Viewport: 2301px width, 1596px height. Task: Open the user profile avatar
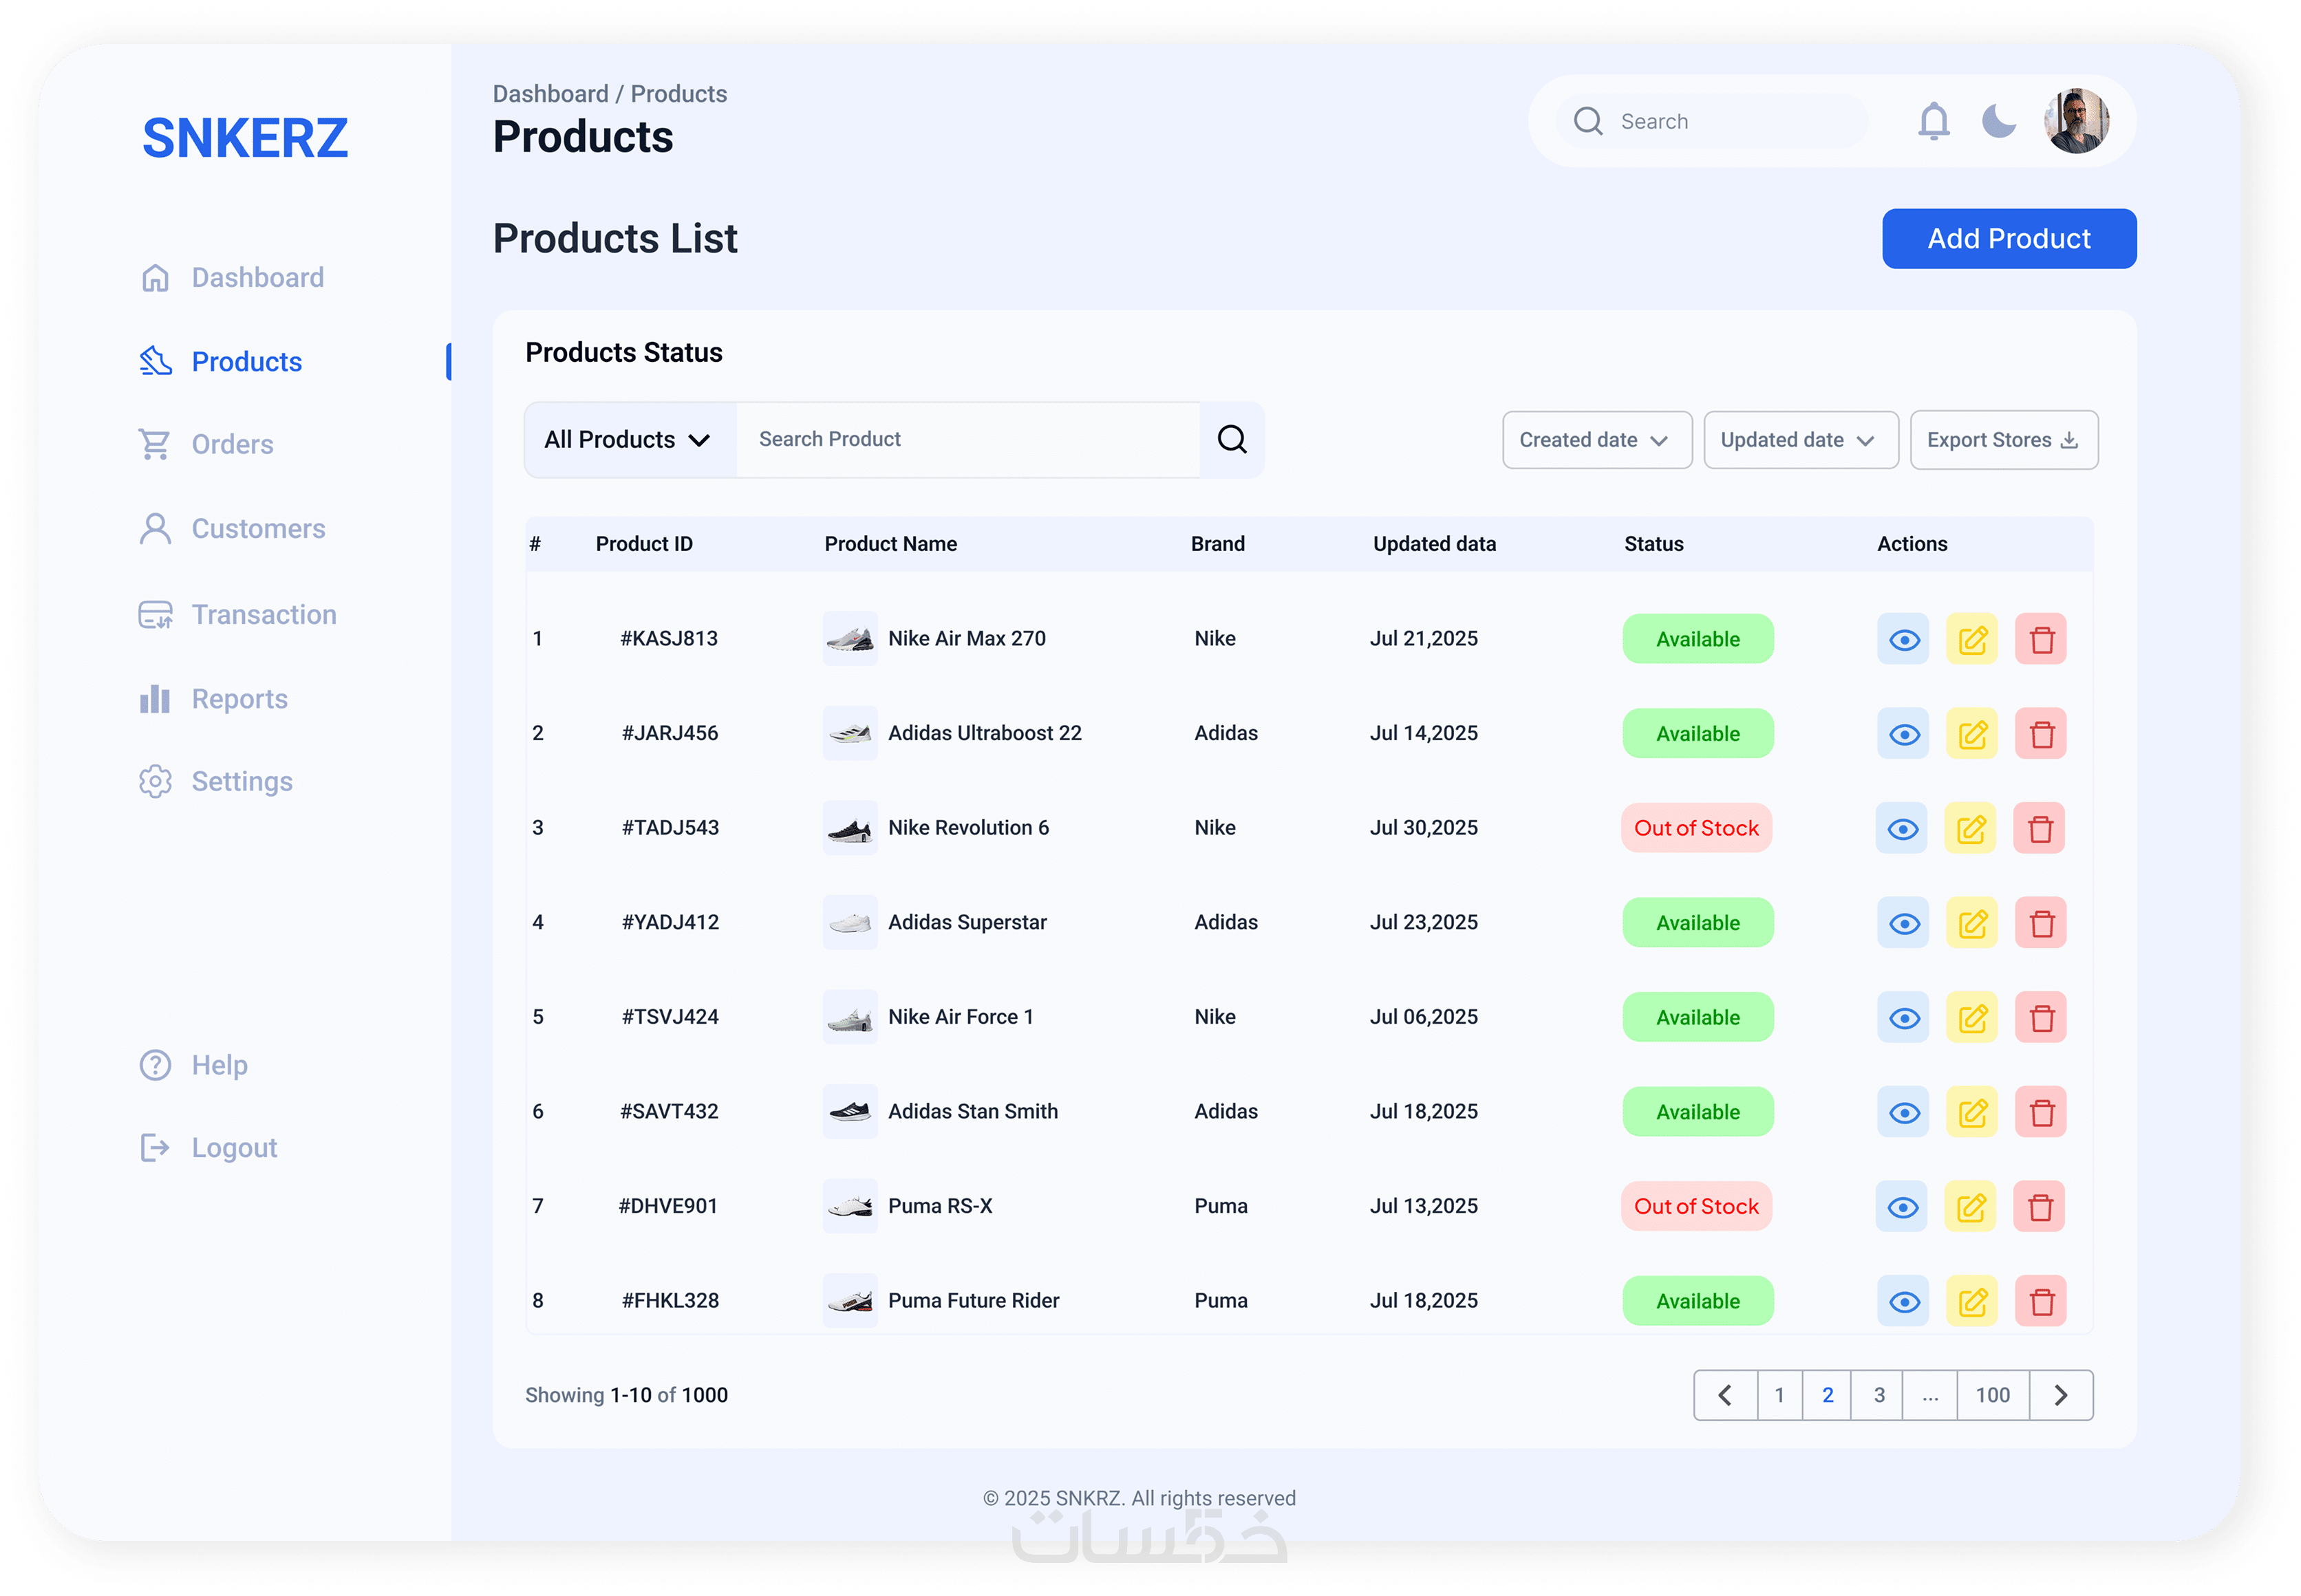coord(2076,121)
